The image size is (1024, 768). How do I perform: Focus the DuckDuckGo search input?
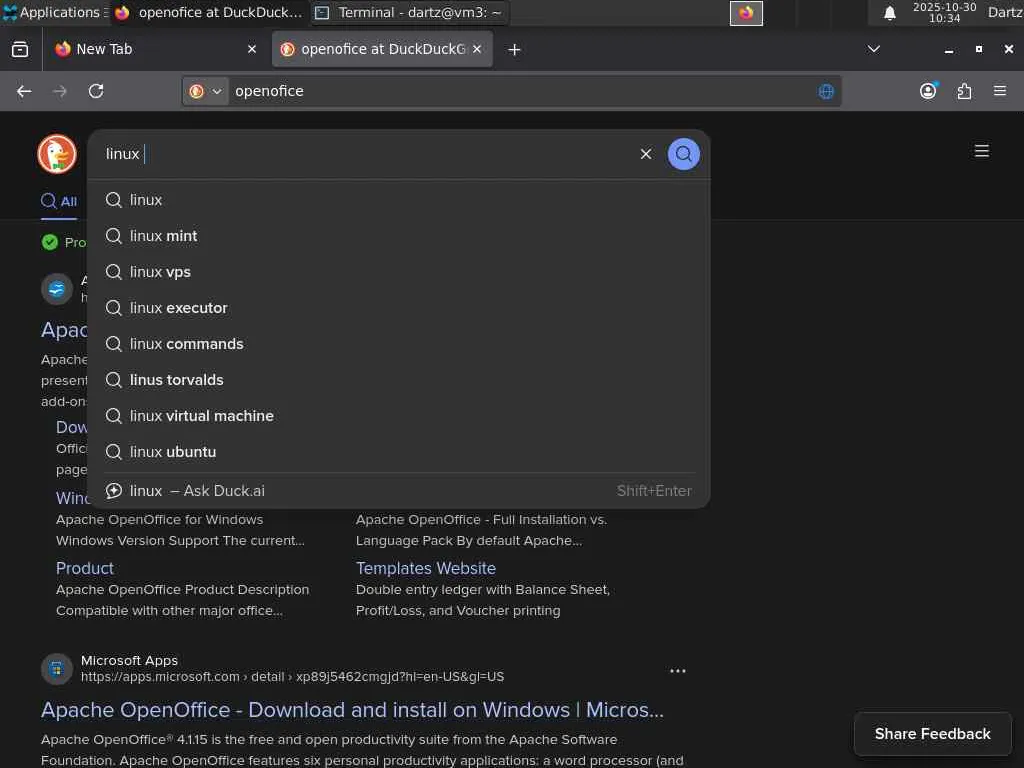(x=366, y=154)
